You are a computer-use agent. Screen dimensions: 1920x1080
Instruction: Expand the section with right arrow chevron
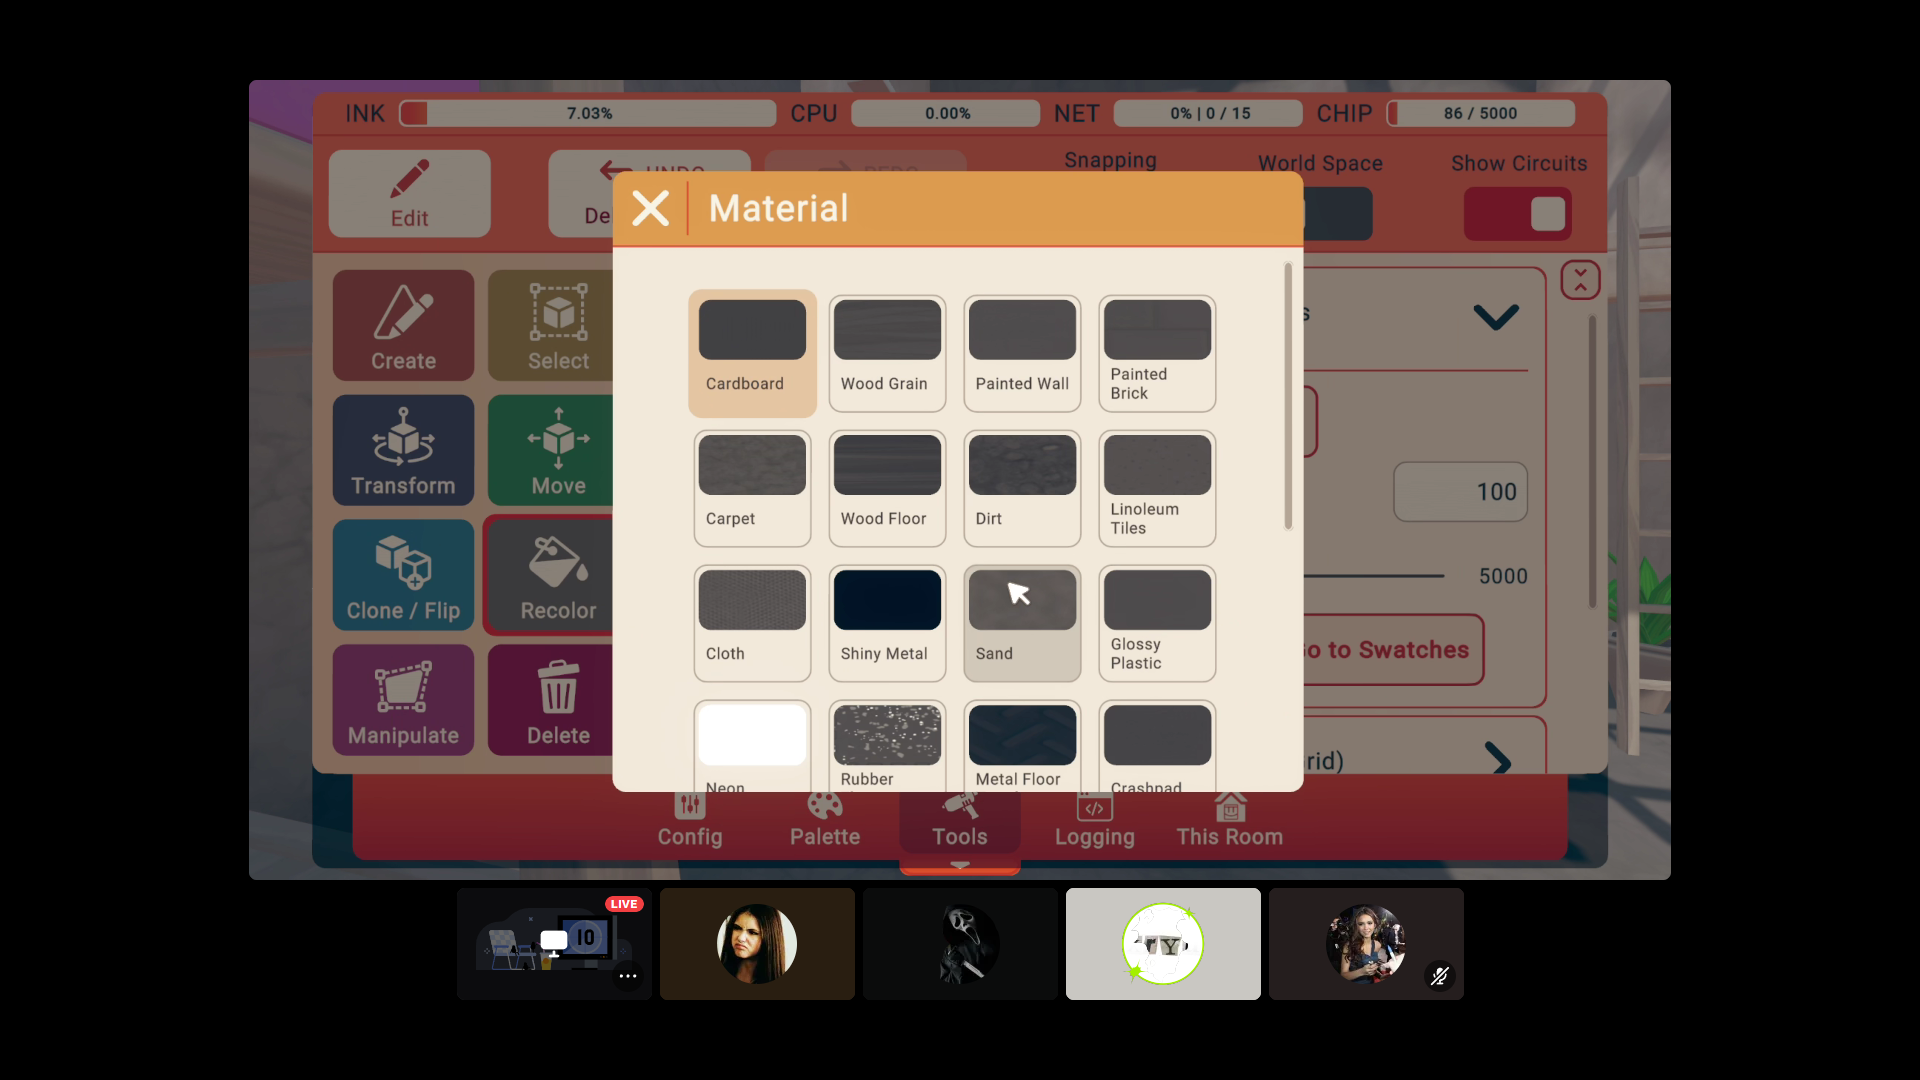[1497, 759]
